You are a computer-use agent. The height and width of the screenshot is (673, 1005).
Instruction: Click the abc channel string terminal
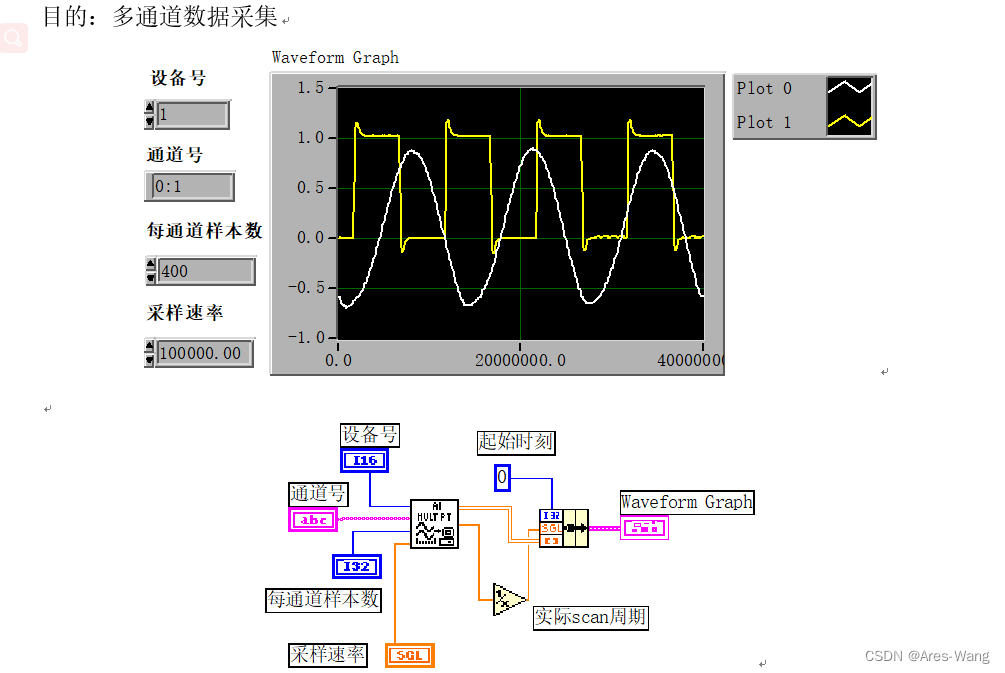pos(313,520)
